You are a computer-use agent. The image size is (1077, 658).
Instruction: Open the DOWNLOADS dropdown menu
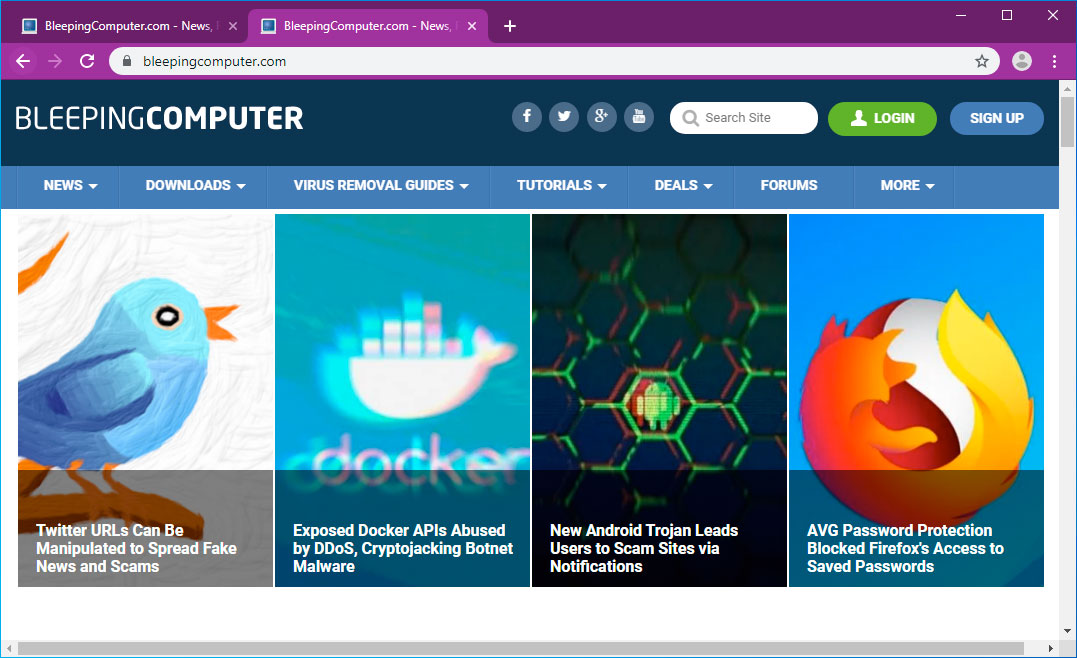(x=194, y=186)
